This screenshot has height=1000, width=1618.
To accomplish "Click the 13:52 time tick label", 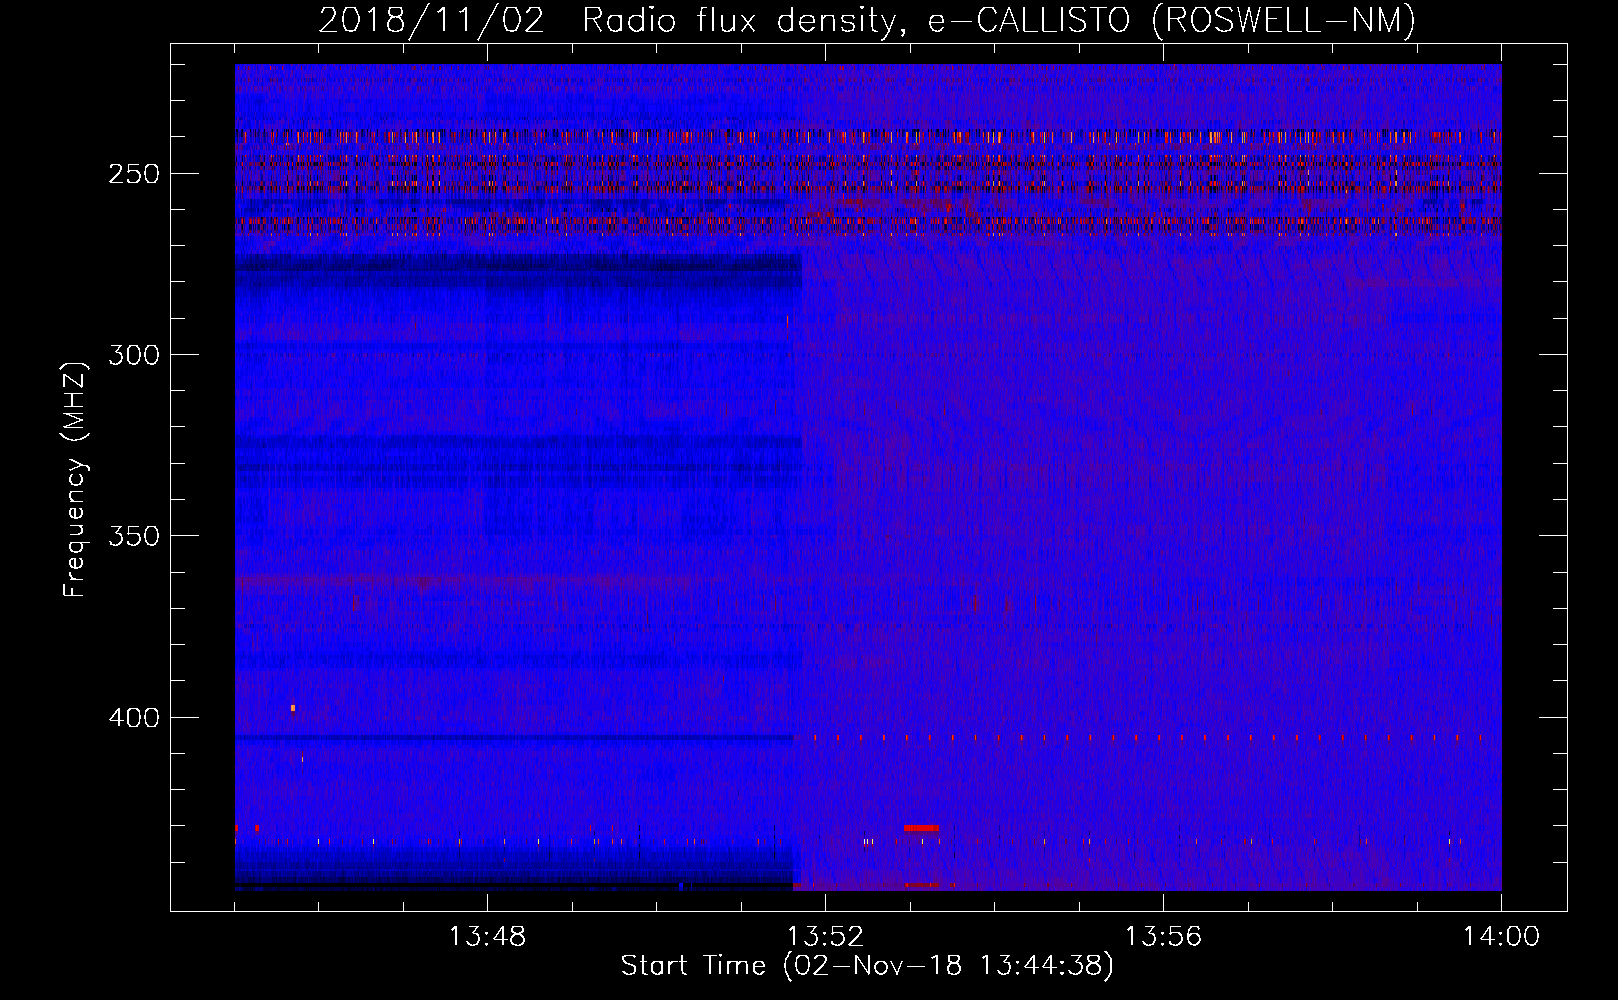I will point(825,937).
